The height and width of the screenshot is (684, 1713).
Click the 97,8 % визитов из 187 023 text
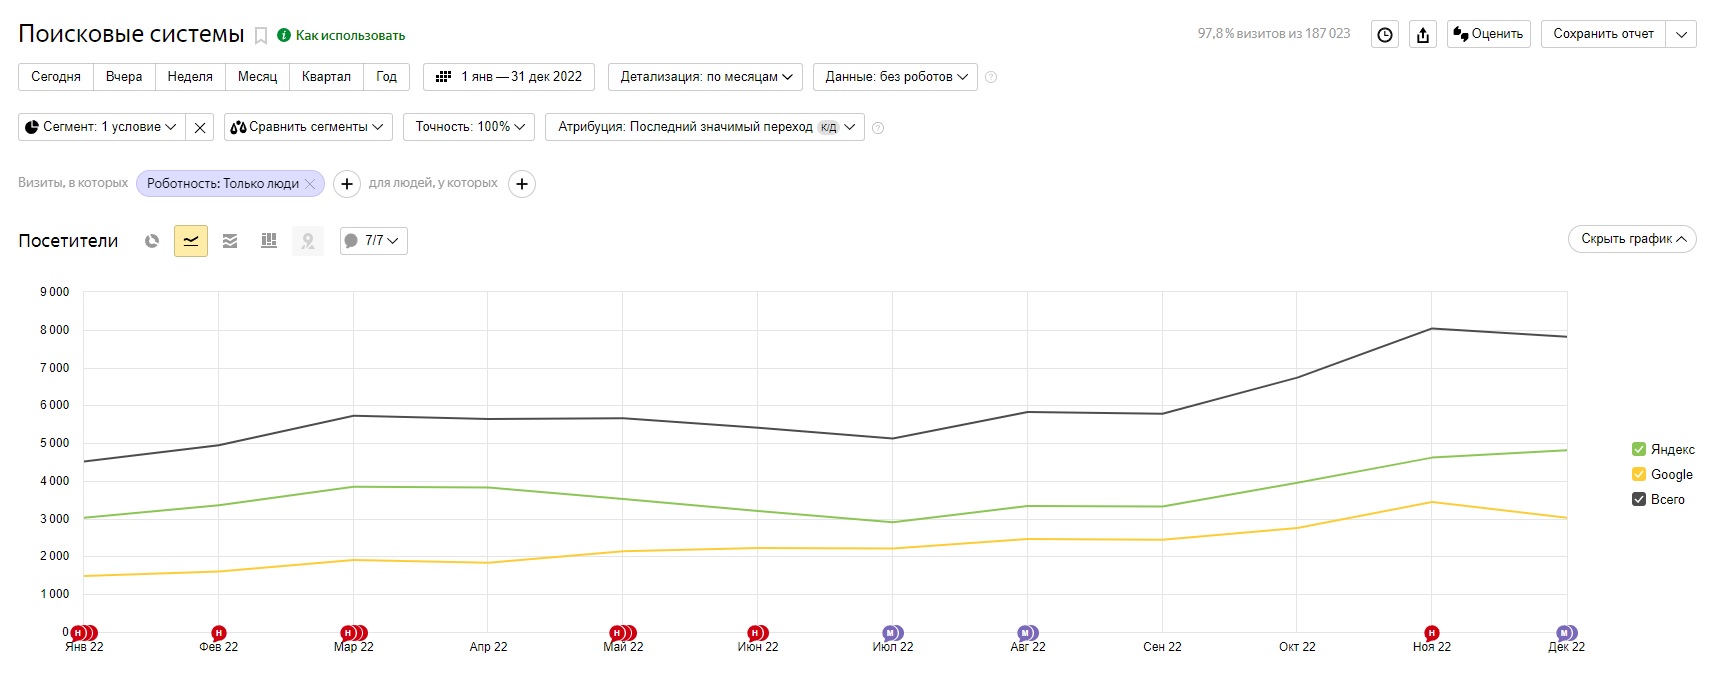click(x=1274, y=34)
